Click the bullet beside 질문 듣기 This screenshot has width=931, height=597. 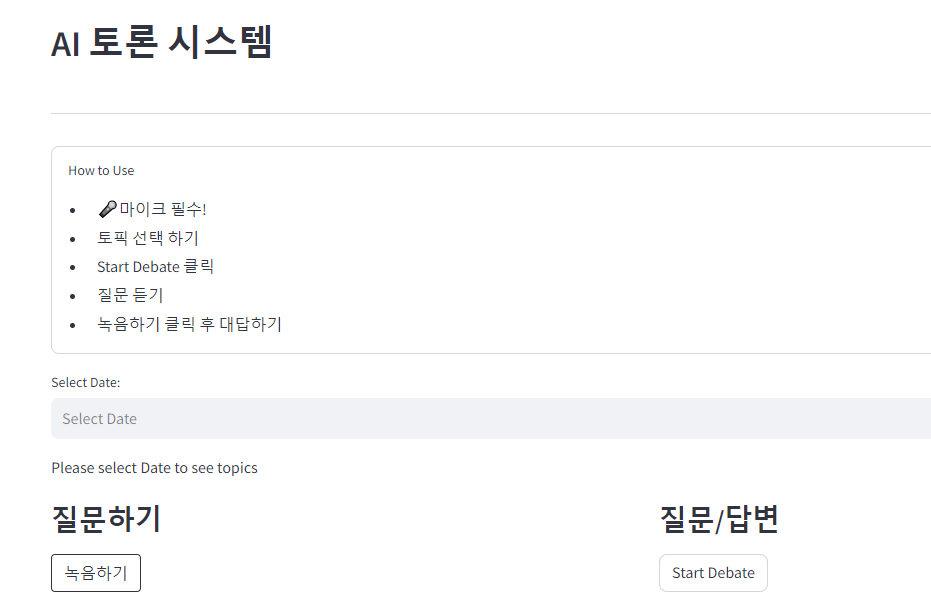[72, 296]
